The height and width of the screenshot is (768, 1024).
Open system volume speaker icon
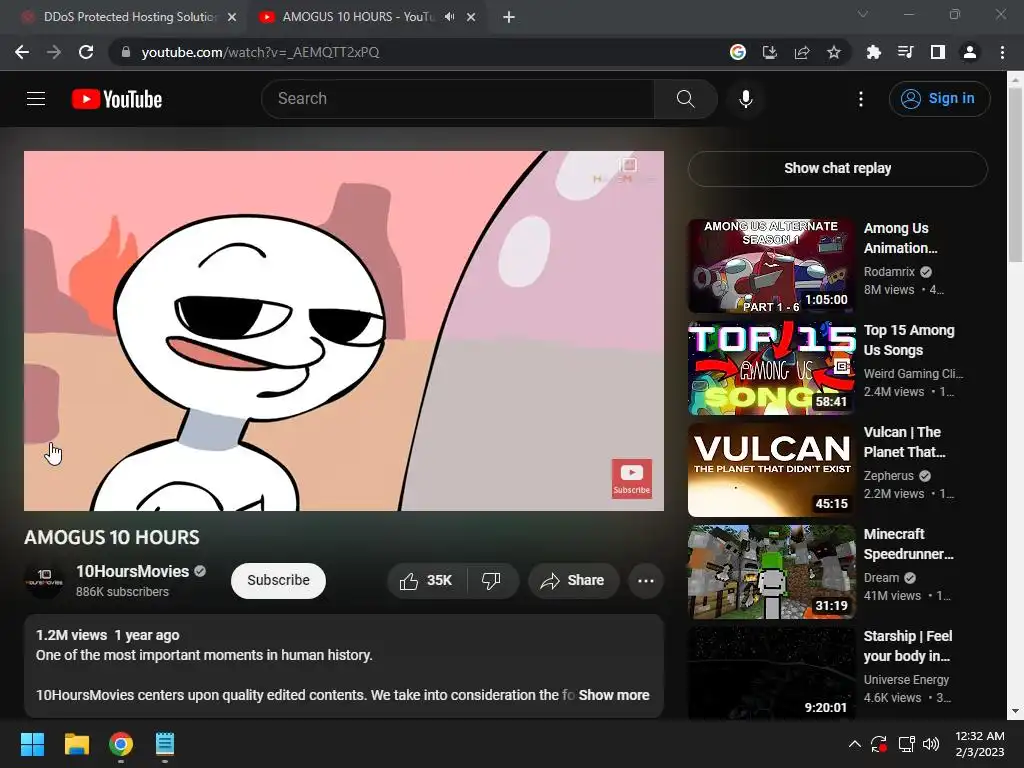931,744
